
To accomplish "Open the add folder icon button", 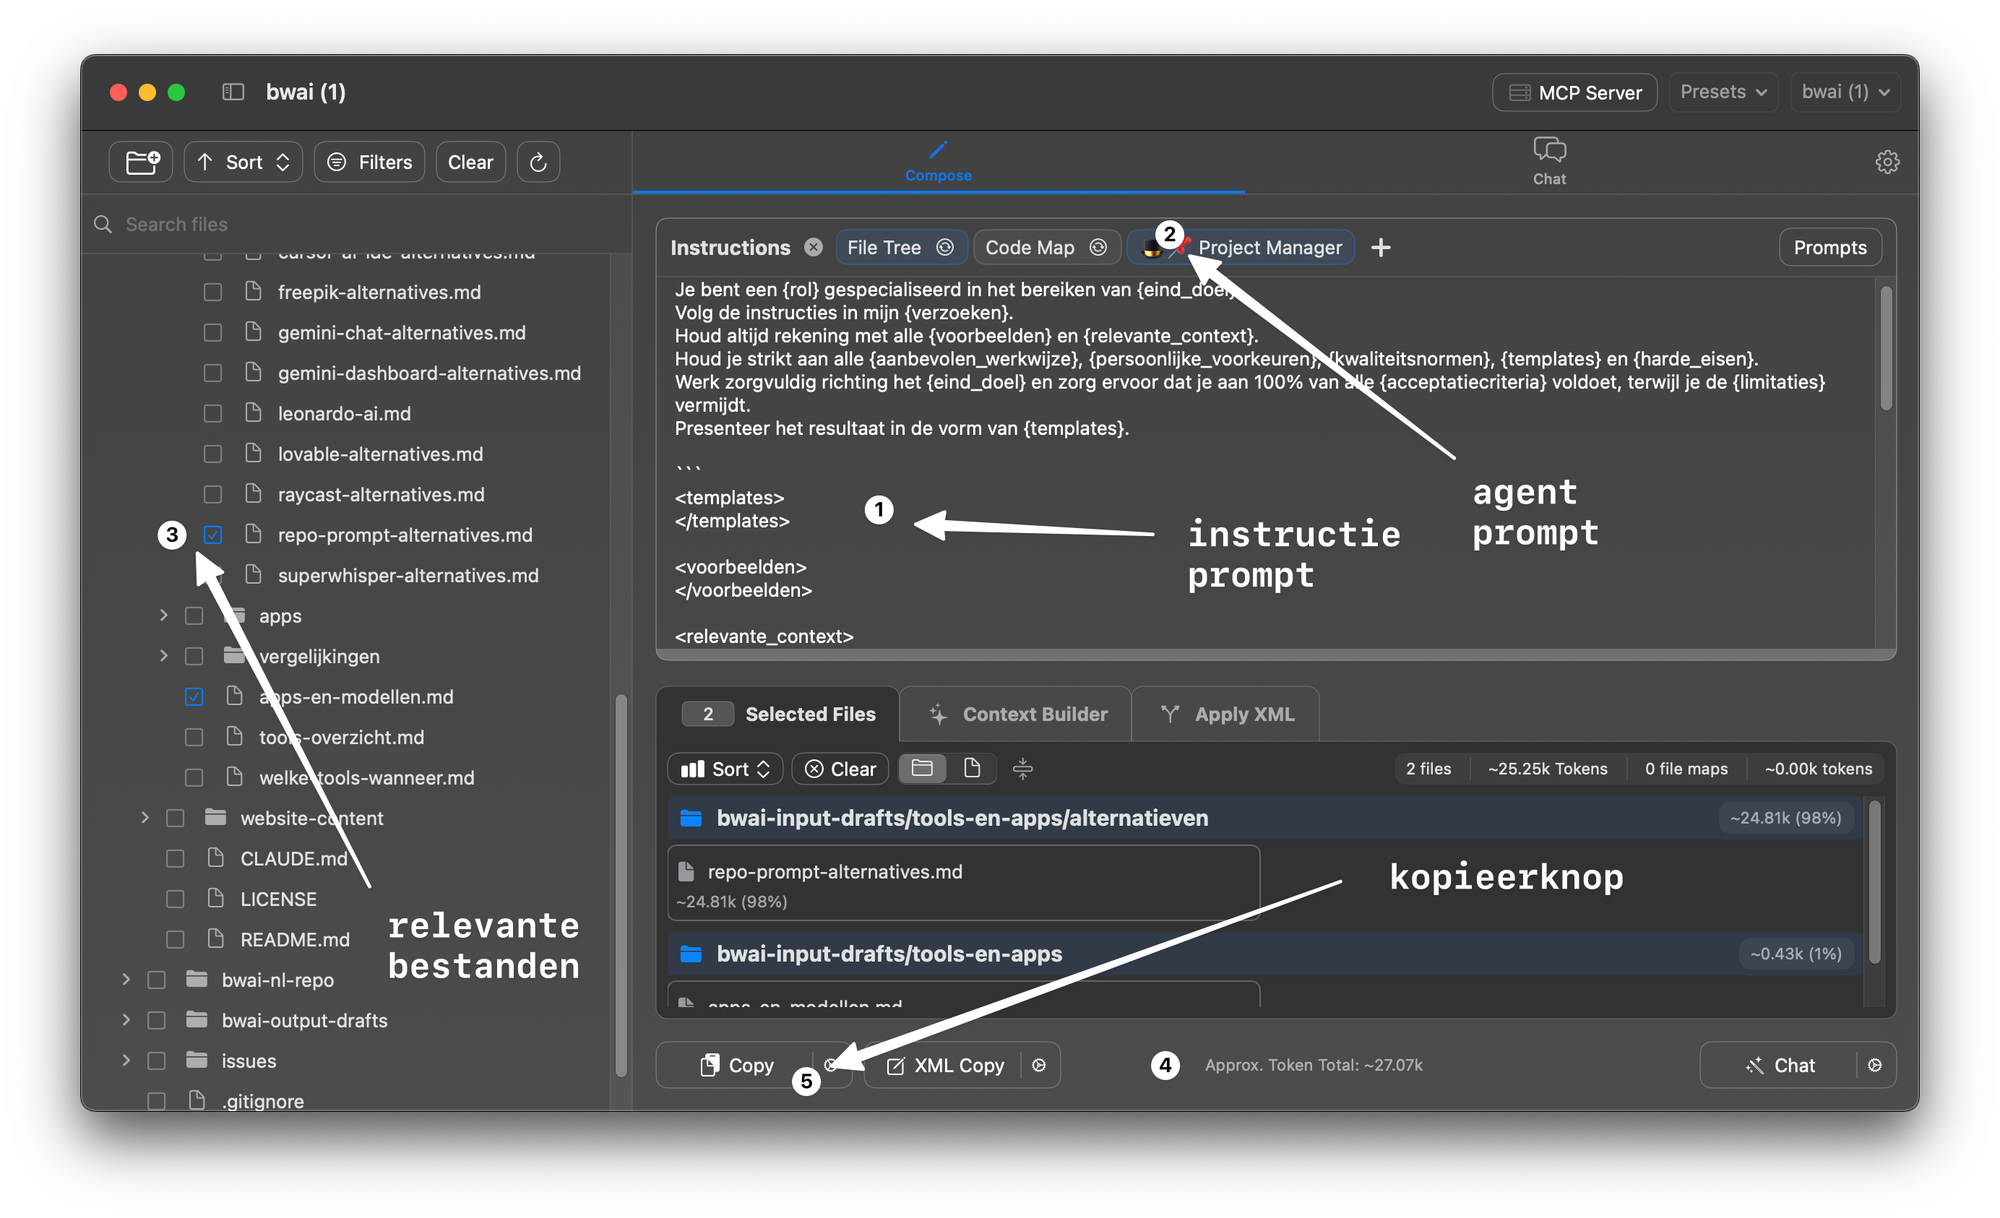I will 141,162.
